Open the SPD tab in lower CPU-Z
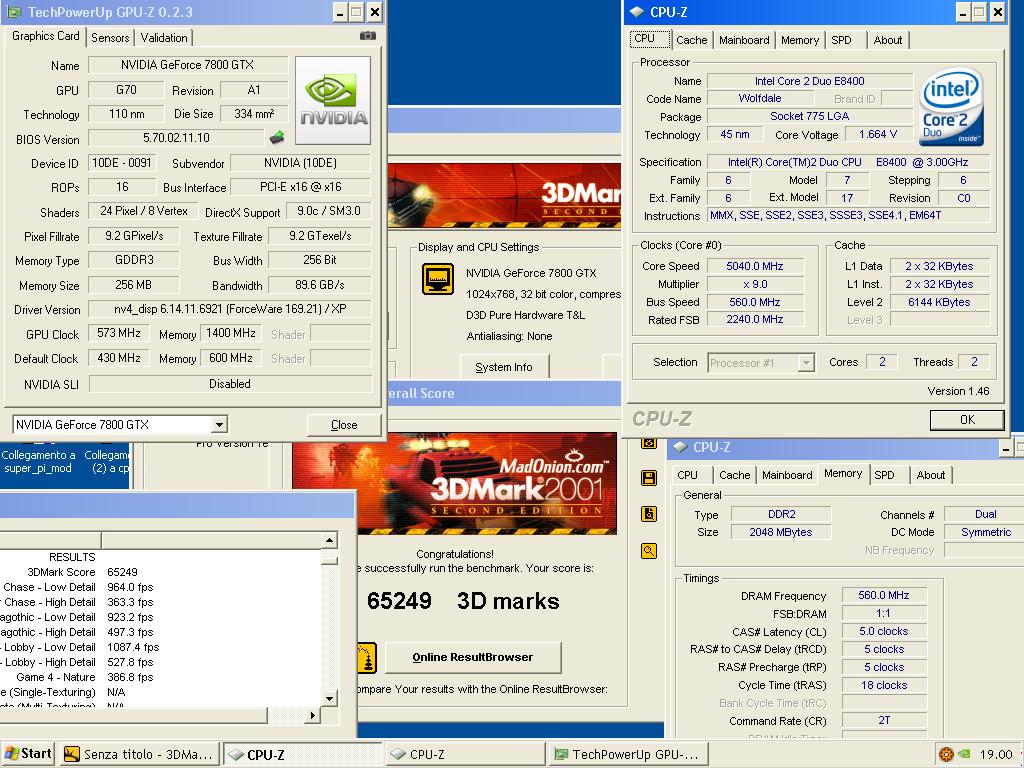 [x=884, y=475]
